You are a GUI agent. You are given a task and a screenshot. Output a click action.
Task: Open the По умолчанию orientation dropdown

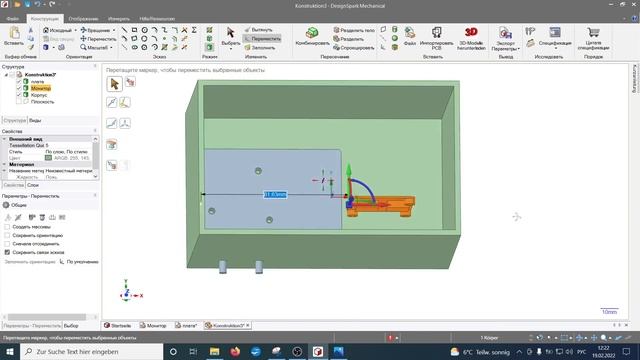tap(79, 262)
